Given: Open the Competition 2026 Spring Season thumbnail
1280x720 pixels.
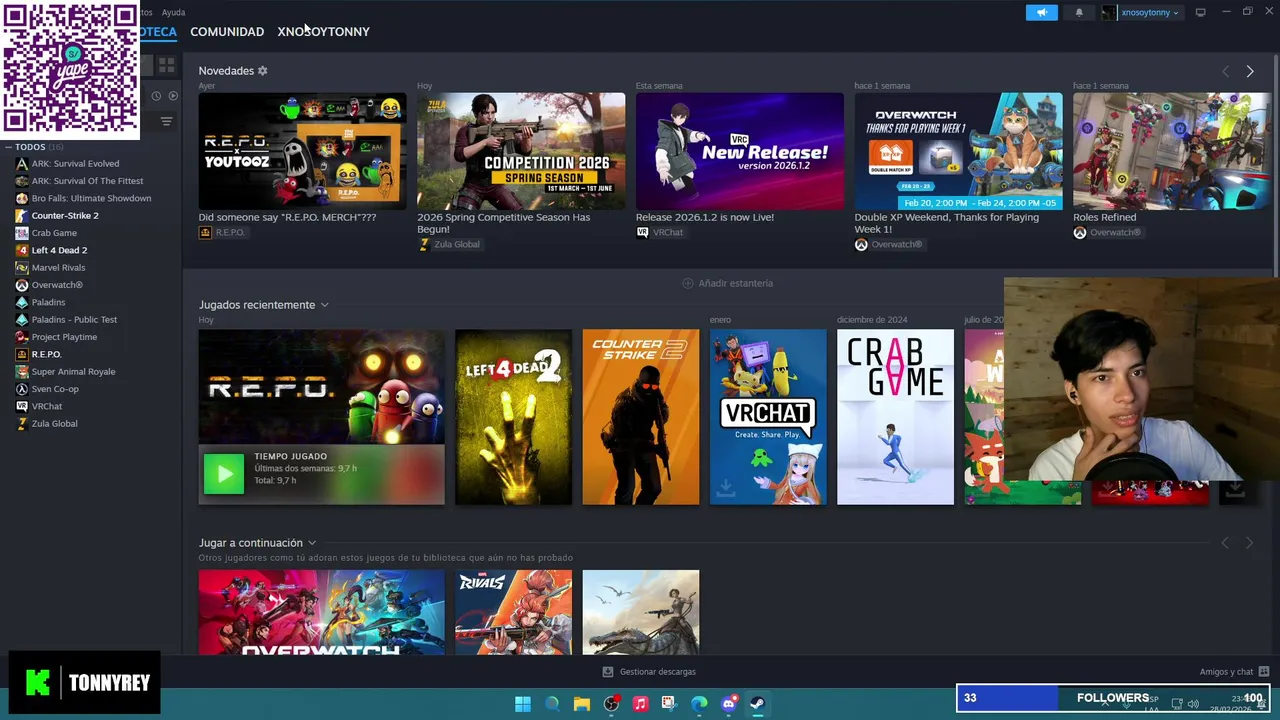Looking at the screenshot, I should [x=521, y=151].
